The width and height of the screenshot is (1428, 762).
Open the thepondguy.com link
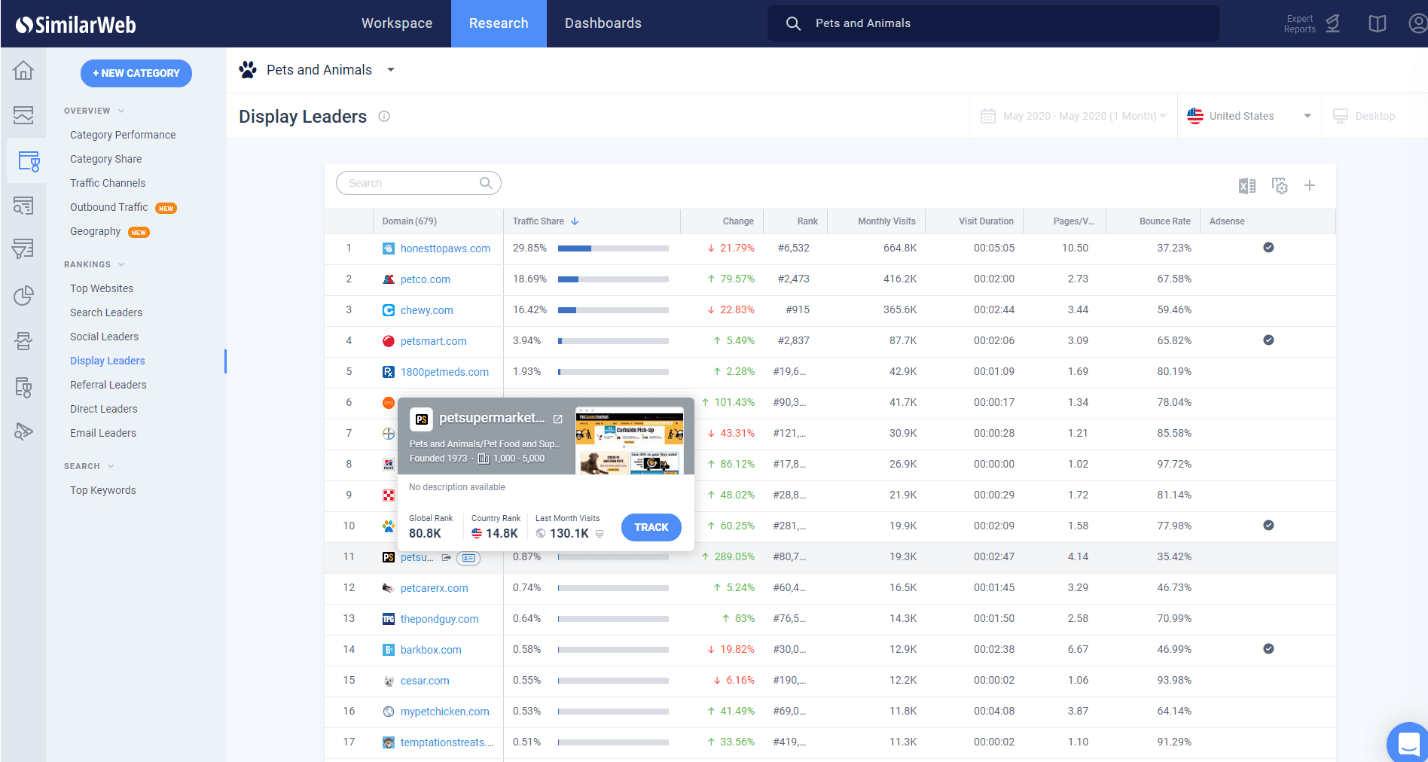click(439, 619)
